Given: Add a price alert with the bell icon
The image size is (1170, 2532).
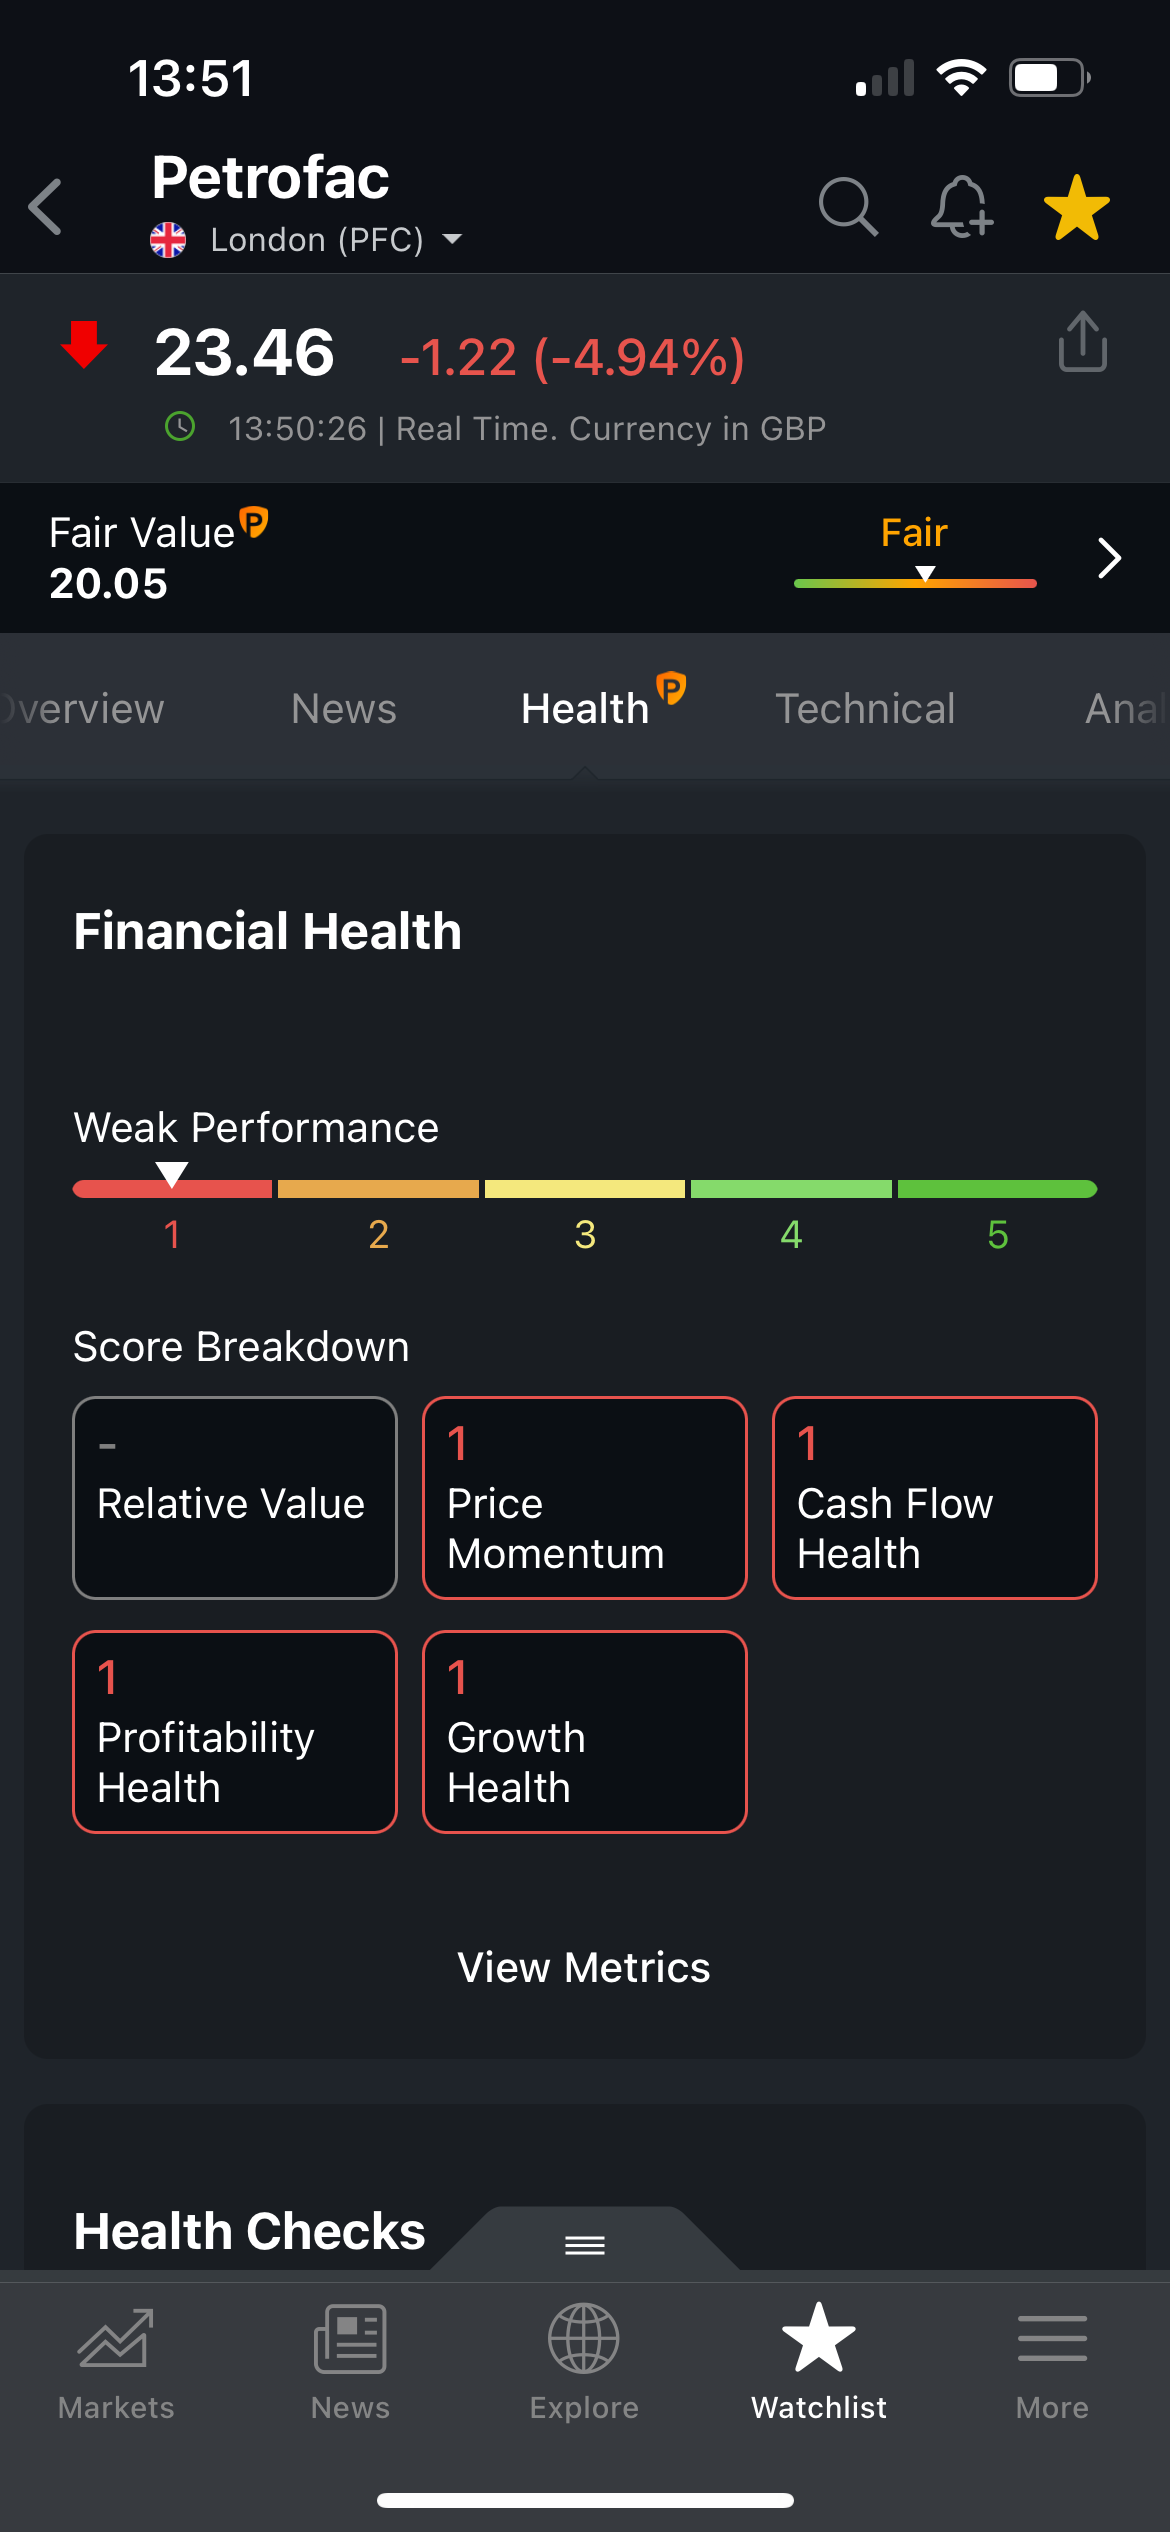Looking at the screenshot, I should click(x=962, y=207).
